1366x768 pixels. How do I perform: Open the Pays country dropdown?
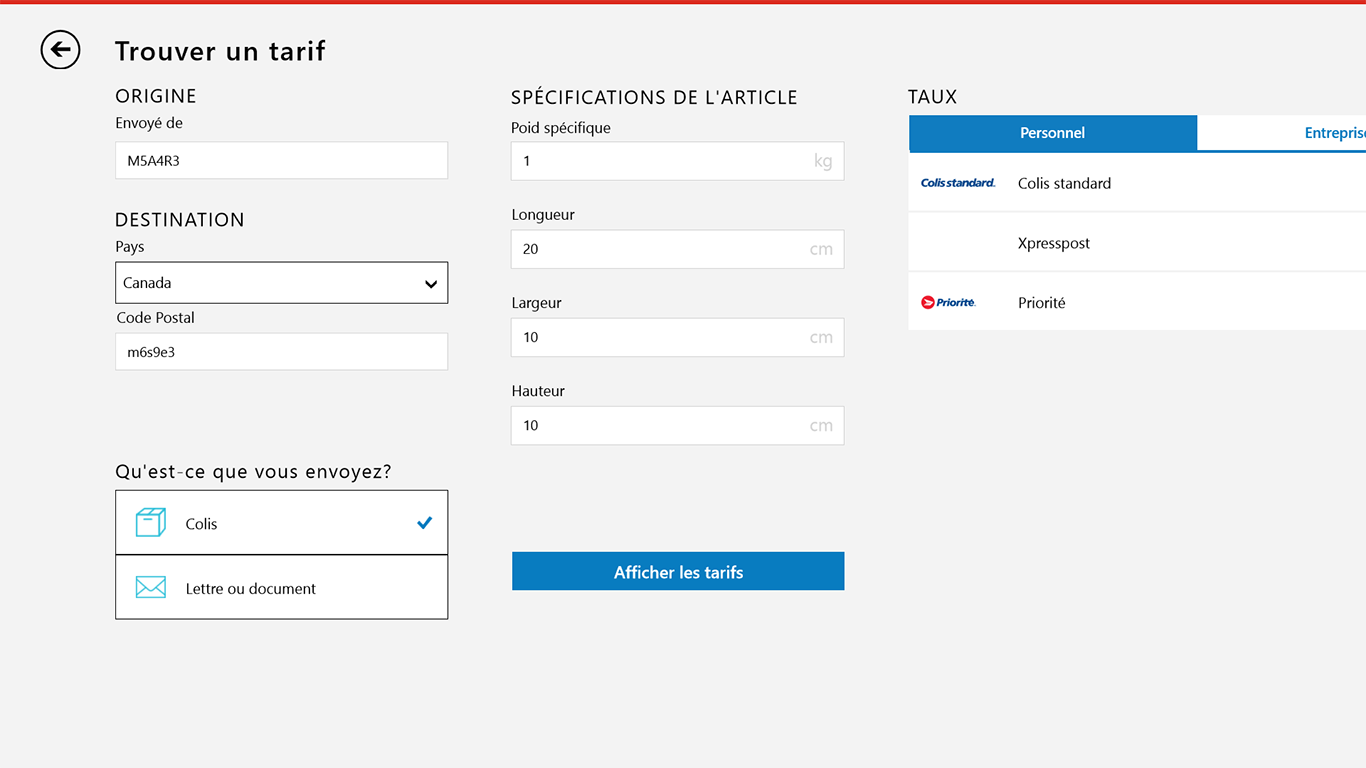270,283
